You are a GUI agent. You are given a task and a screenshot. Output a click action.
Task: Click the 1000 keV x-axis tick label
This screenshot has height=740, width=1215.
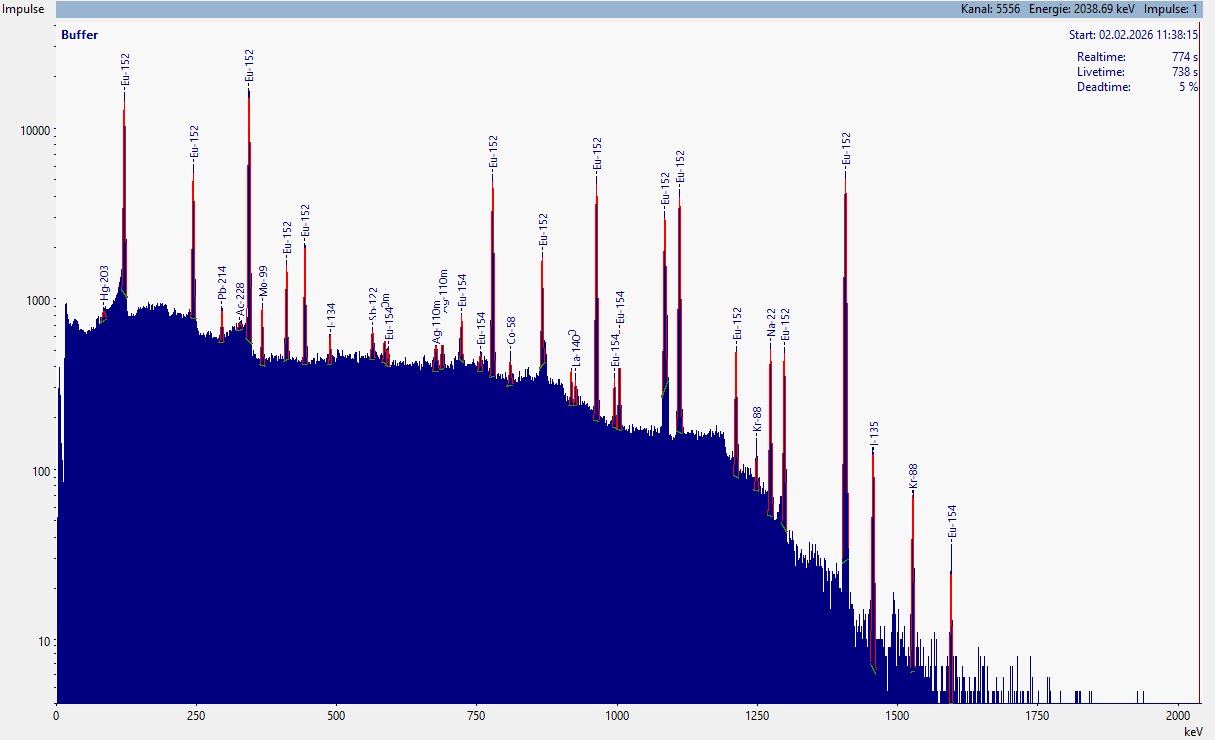point(617,716)
